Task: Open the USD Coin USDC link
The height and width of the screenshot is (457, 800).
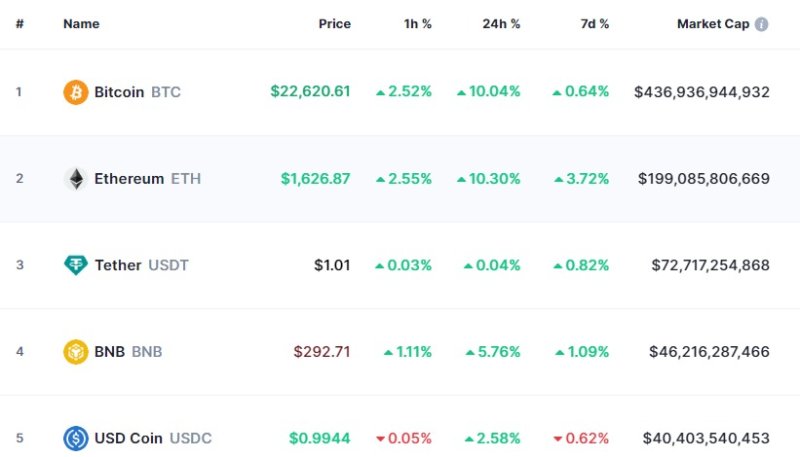Action: 153,438
